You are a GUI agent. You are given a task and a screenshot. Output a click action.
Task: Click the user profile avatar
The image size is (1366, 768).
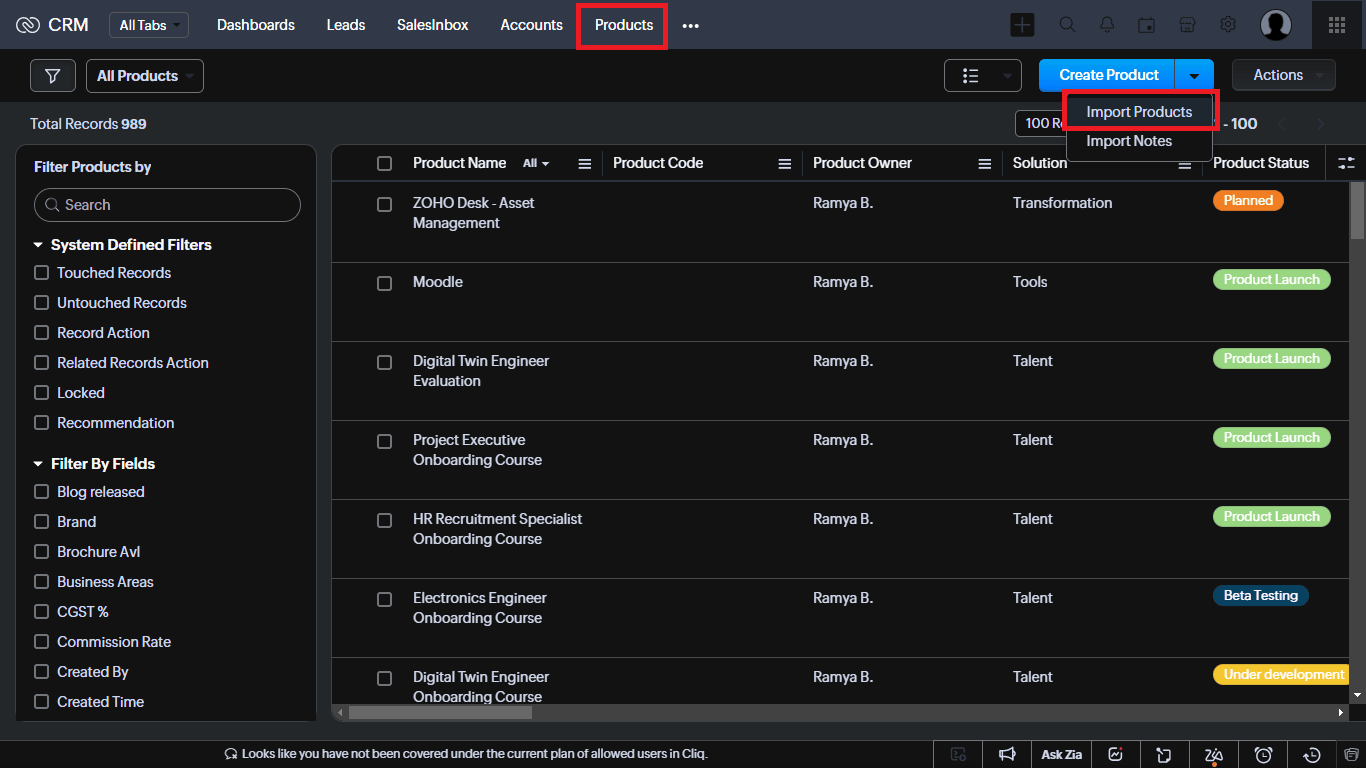coord(1276,25)
